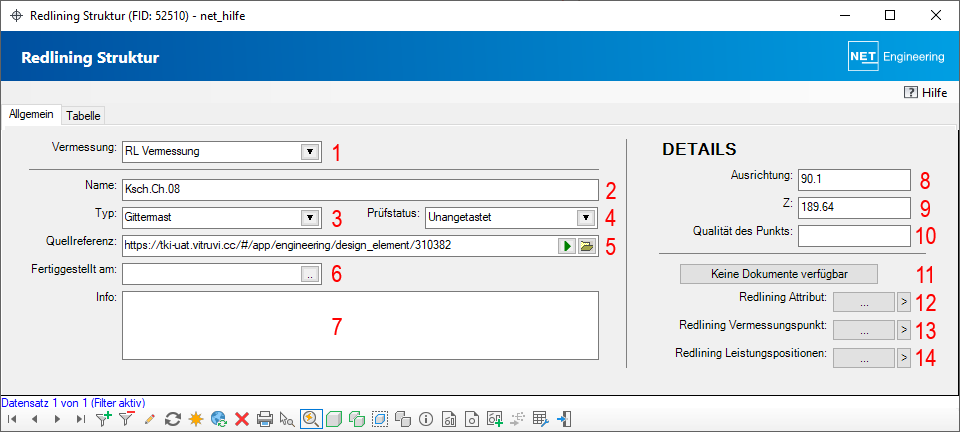Jump to the last record
This screenshot has height=432, width=960.
80,419
